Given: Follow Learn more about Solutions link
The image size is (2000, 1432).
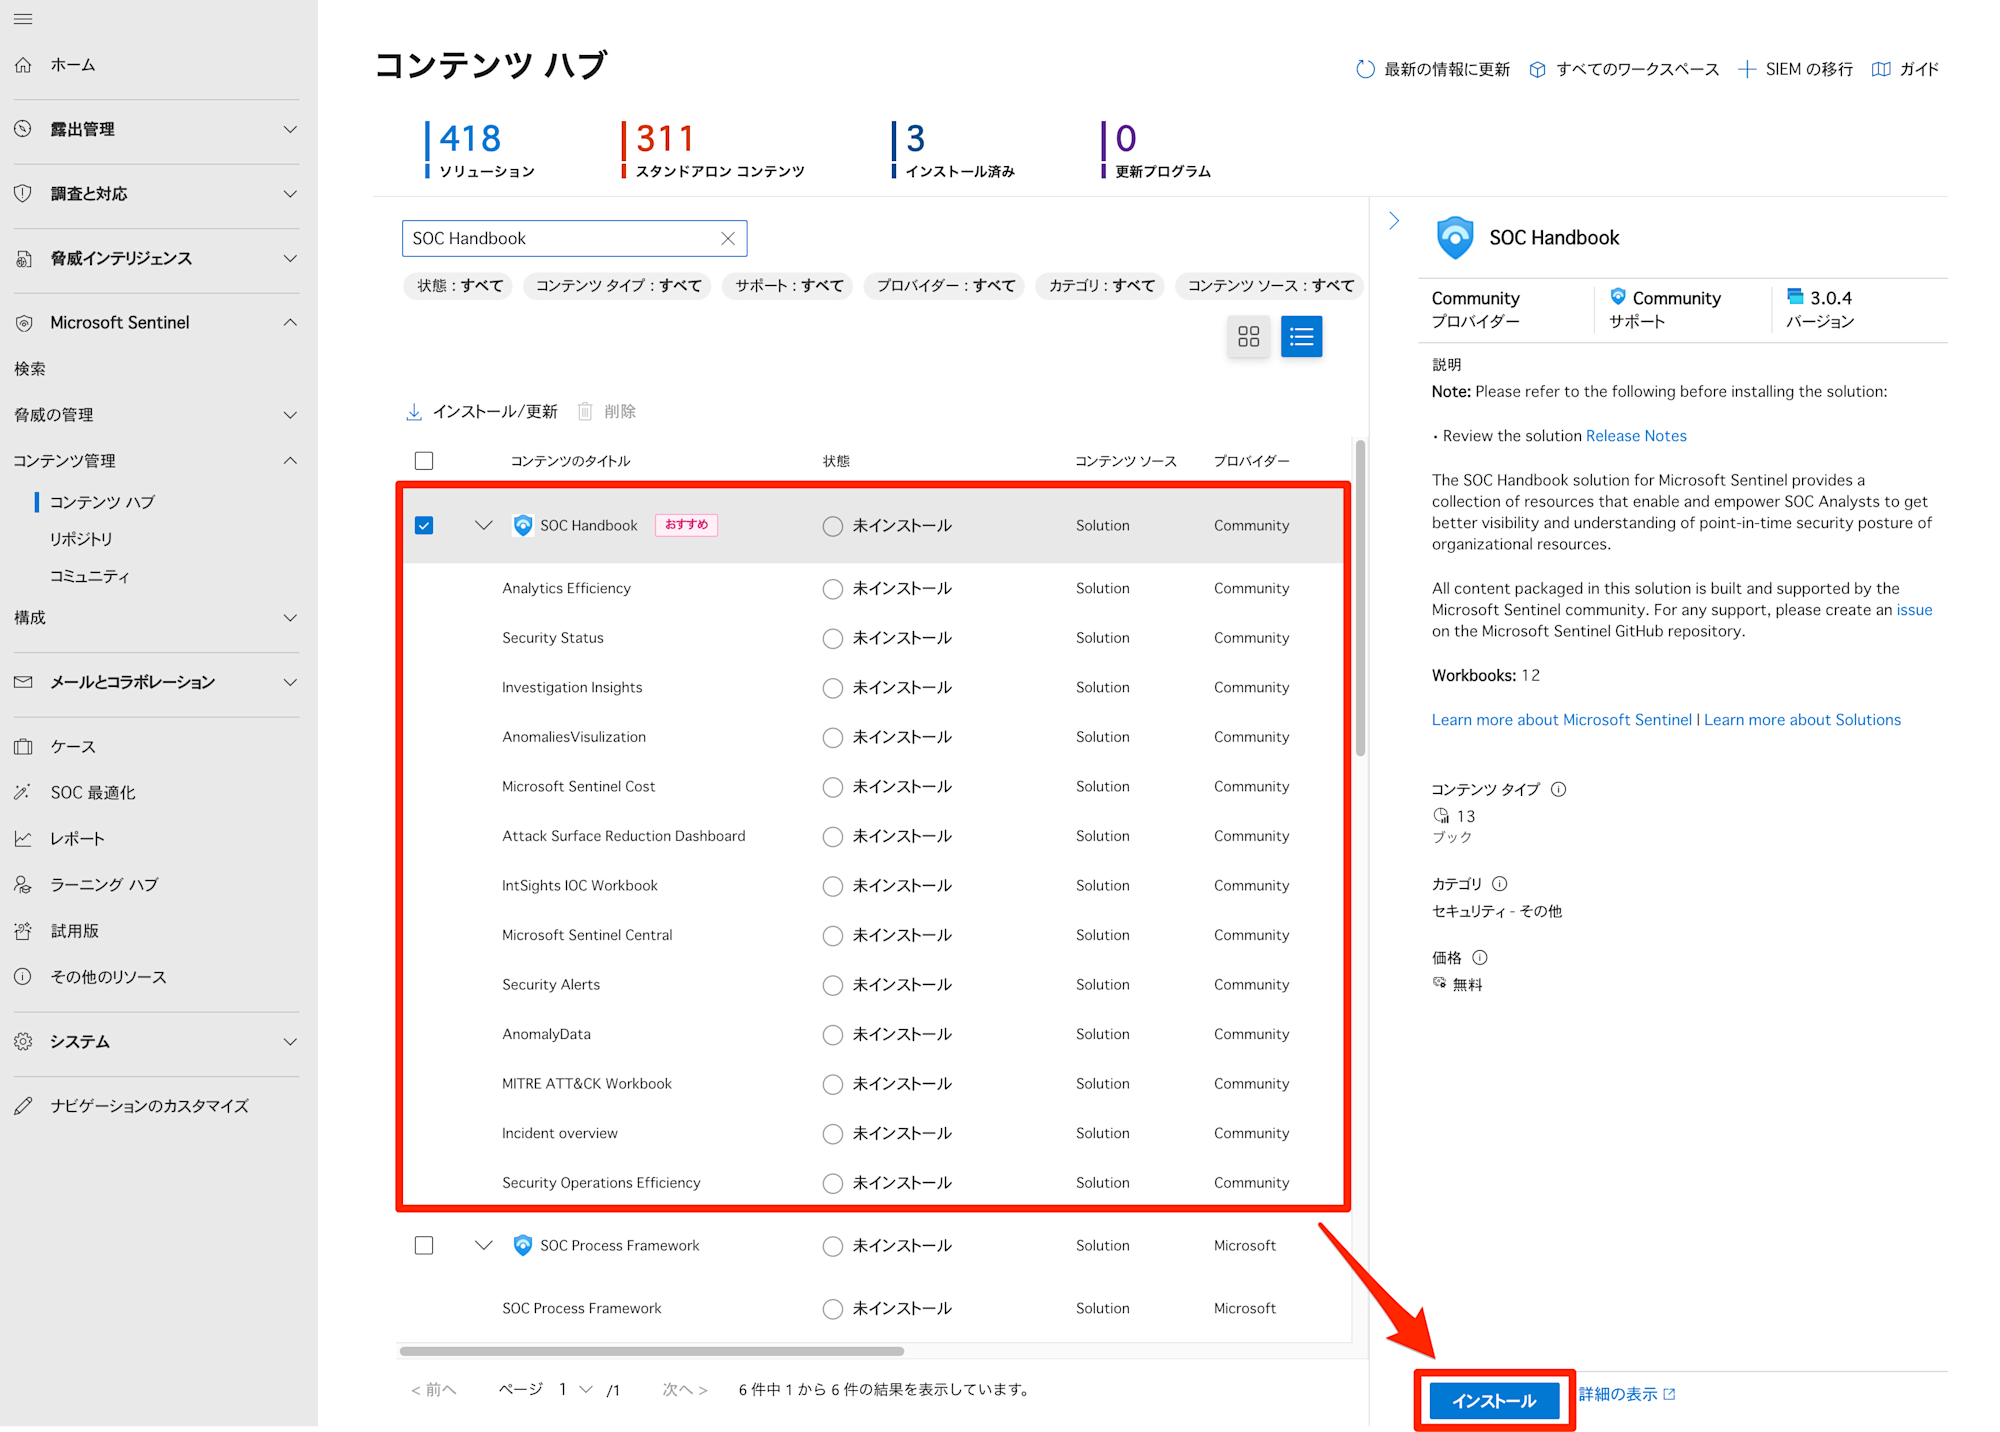Looking at the screenshot, I should point(1802,720).
